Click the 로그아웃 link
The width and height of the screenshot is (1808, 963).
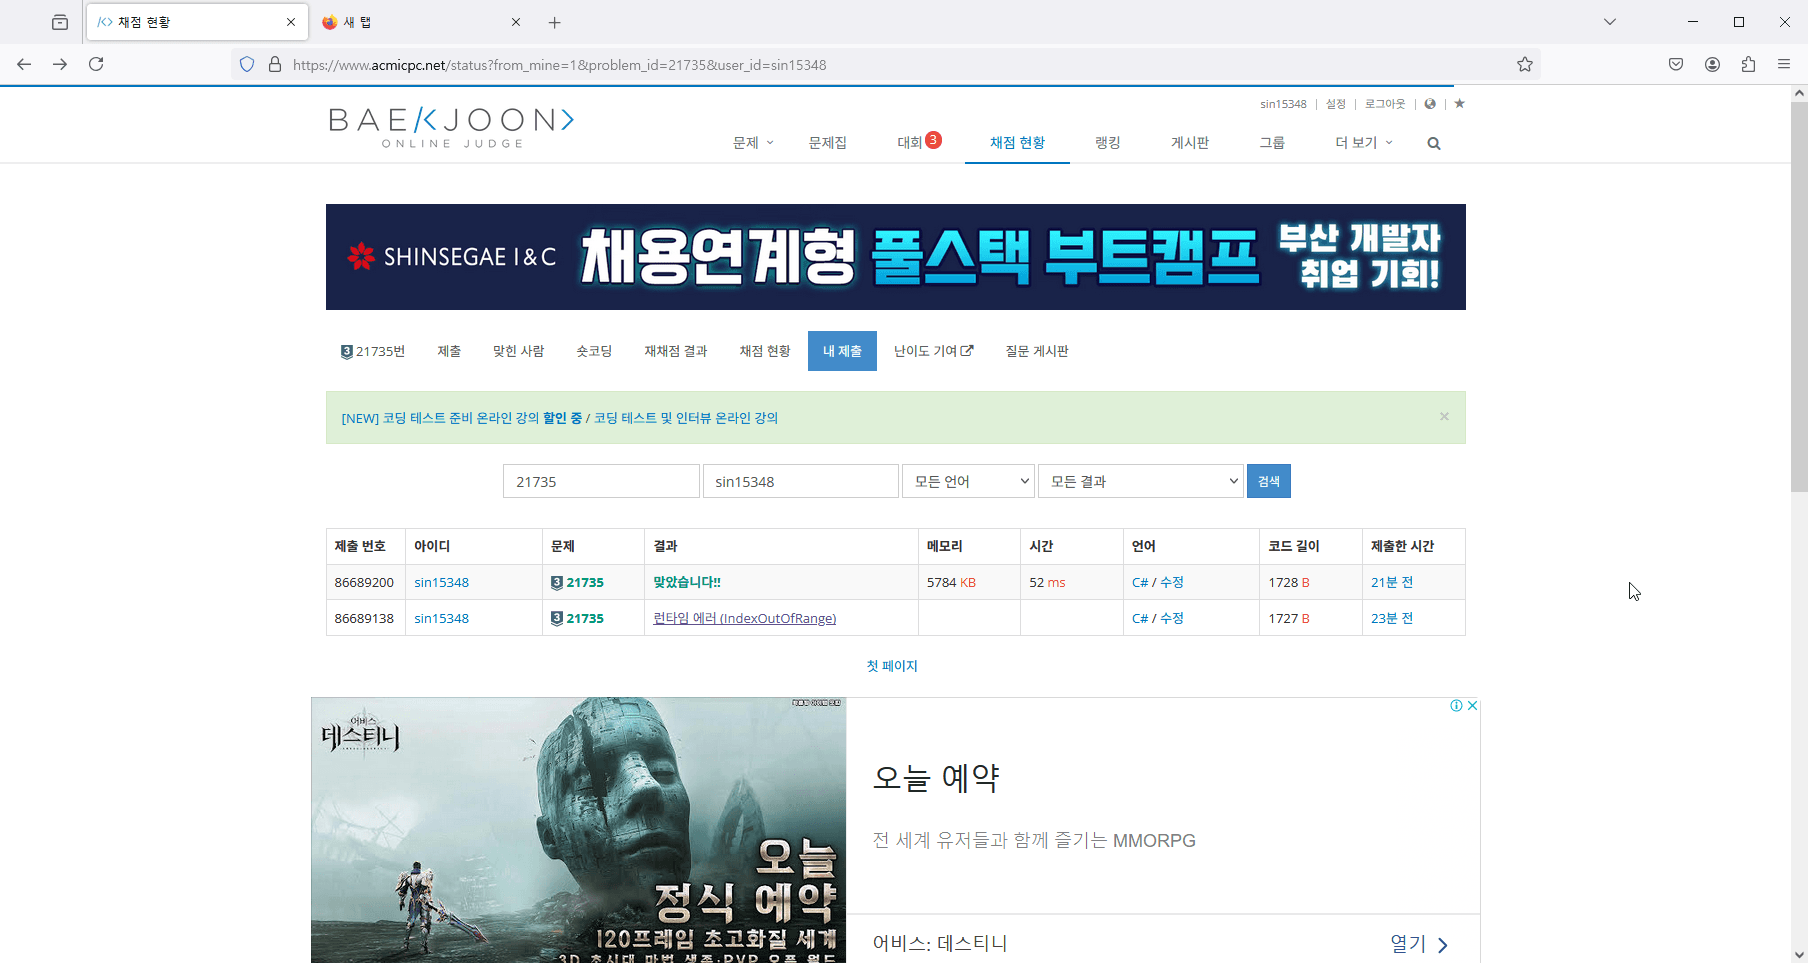(x=1385, y=104)
